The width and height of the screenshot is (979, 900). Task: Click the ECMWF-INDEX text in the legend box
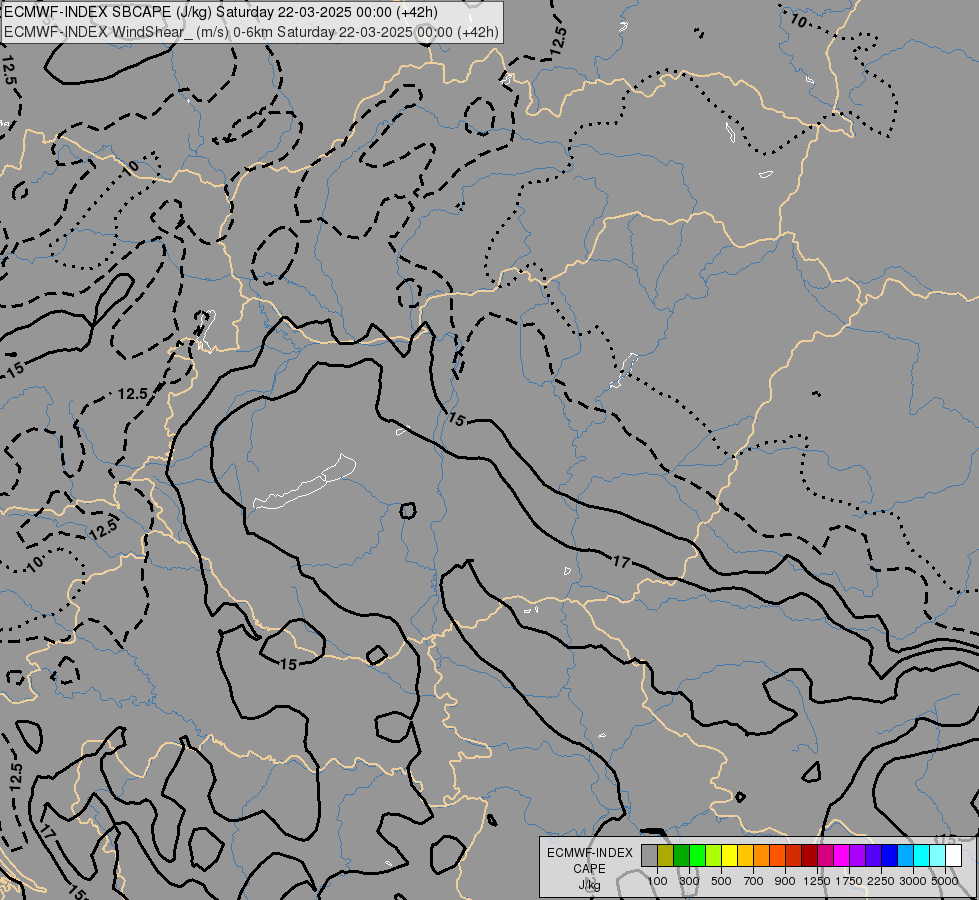(589, 853)
